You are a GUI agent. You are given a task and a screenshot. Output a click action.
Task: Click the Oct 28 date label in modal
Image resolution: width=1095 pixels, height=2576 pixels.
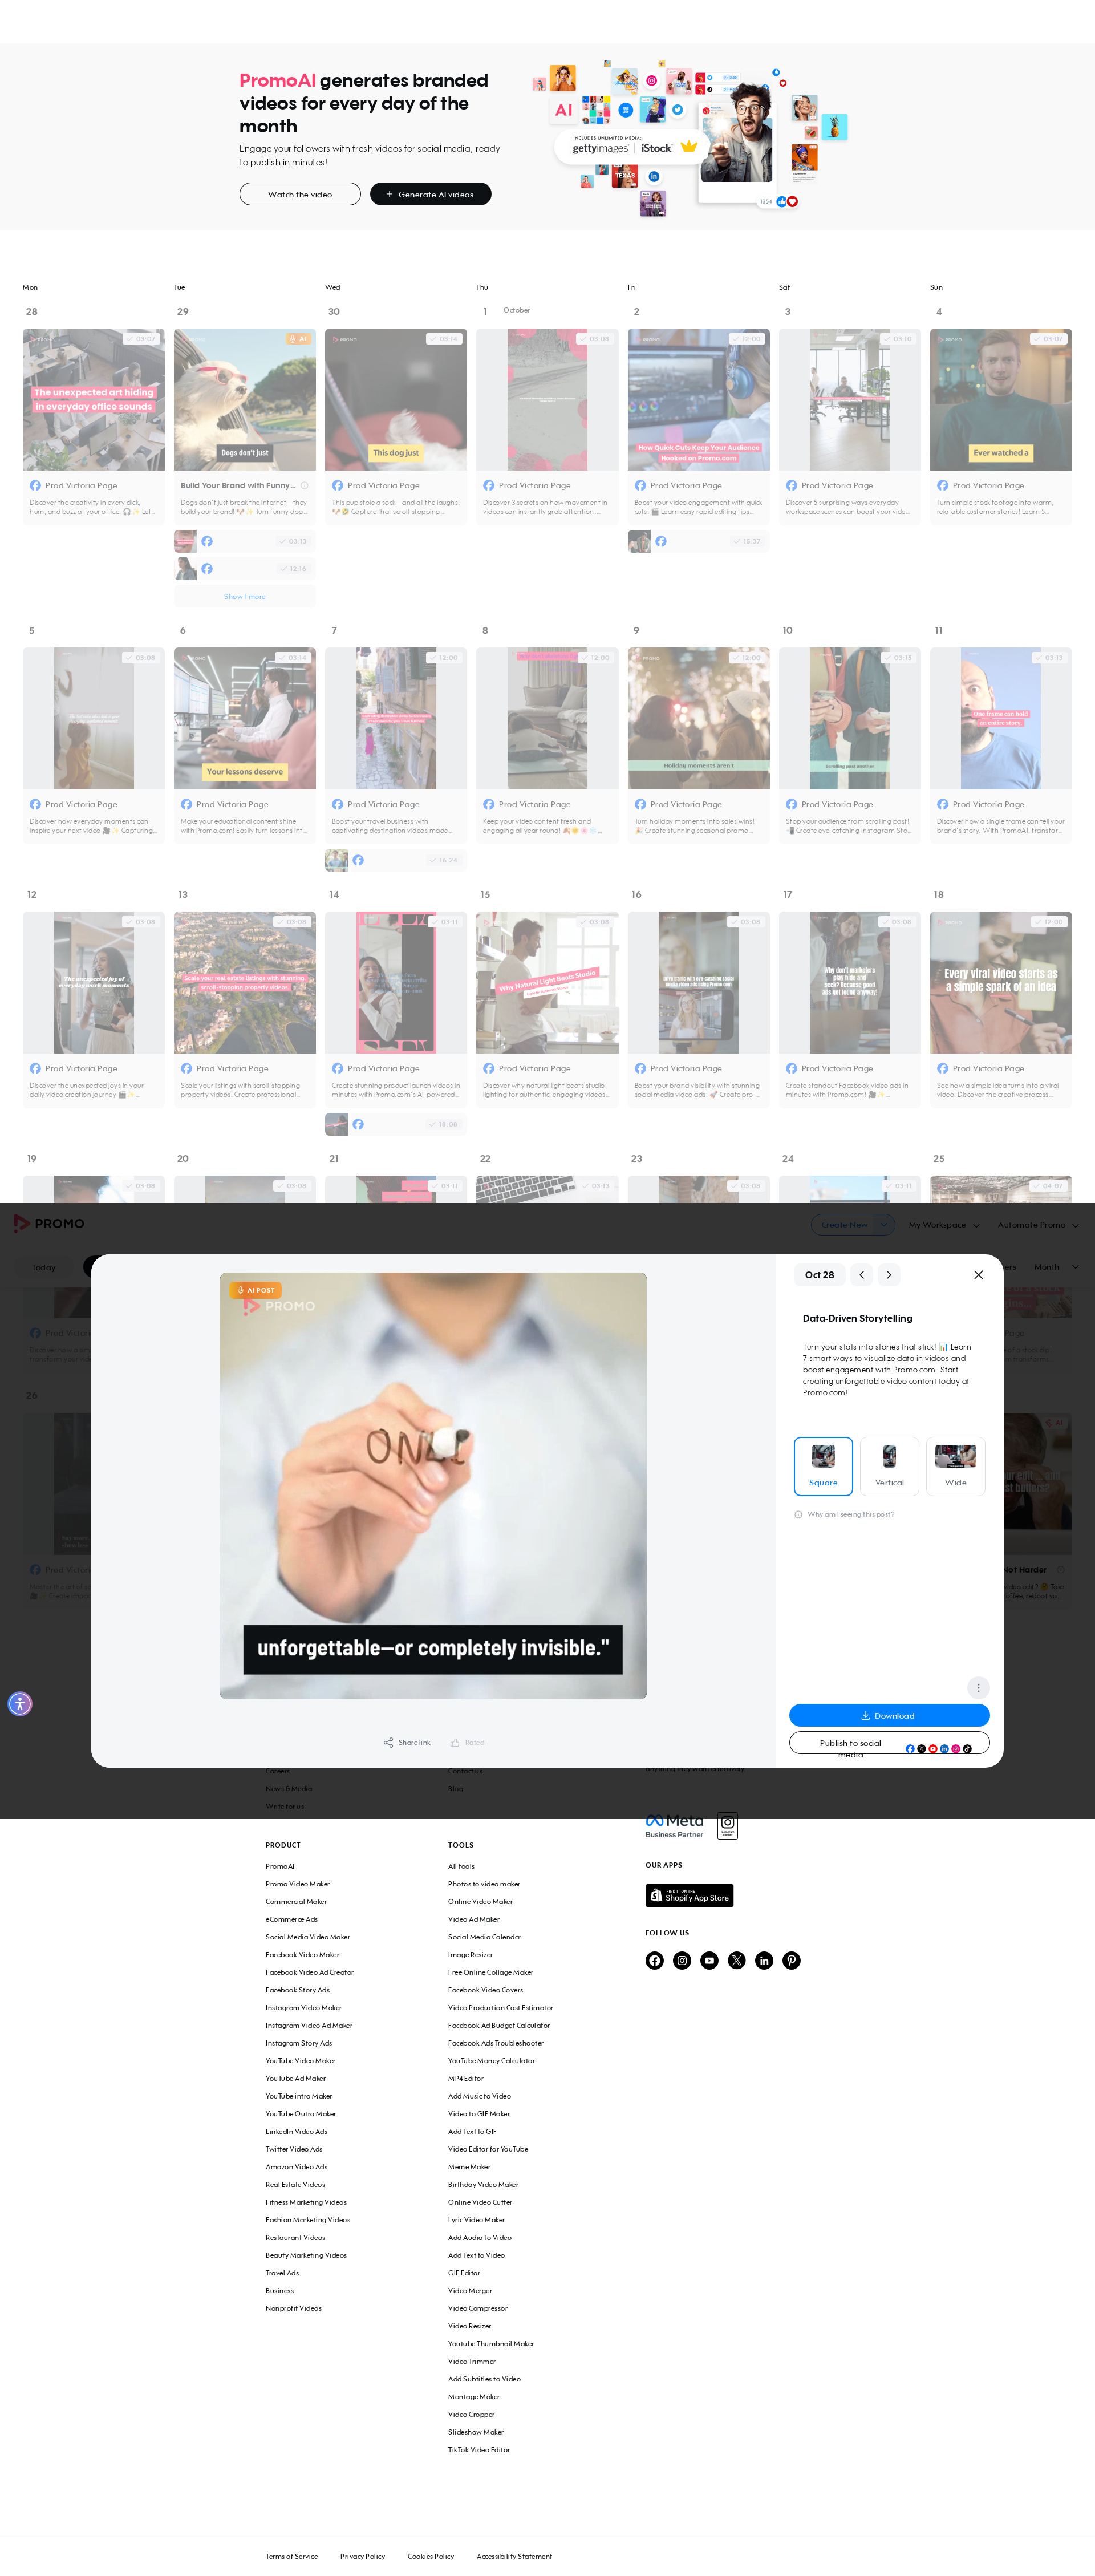(819, 1275)
